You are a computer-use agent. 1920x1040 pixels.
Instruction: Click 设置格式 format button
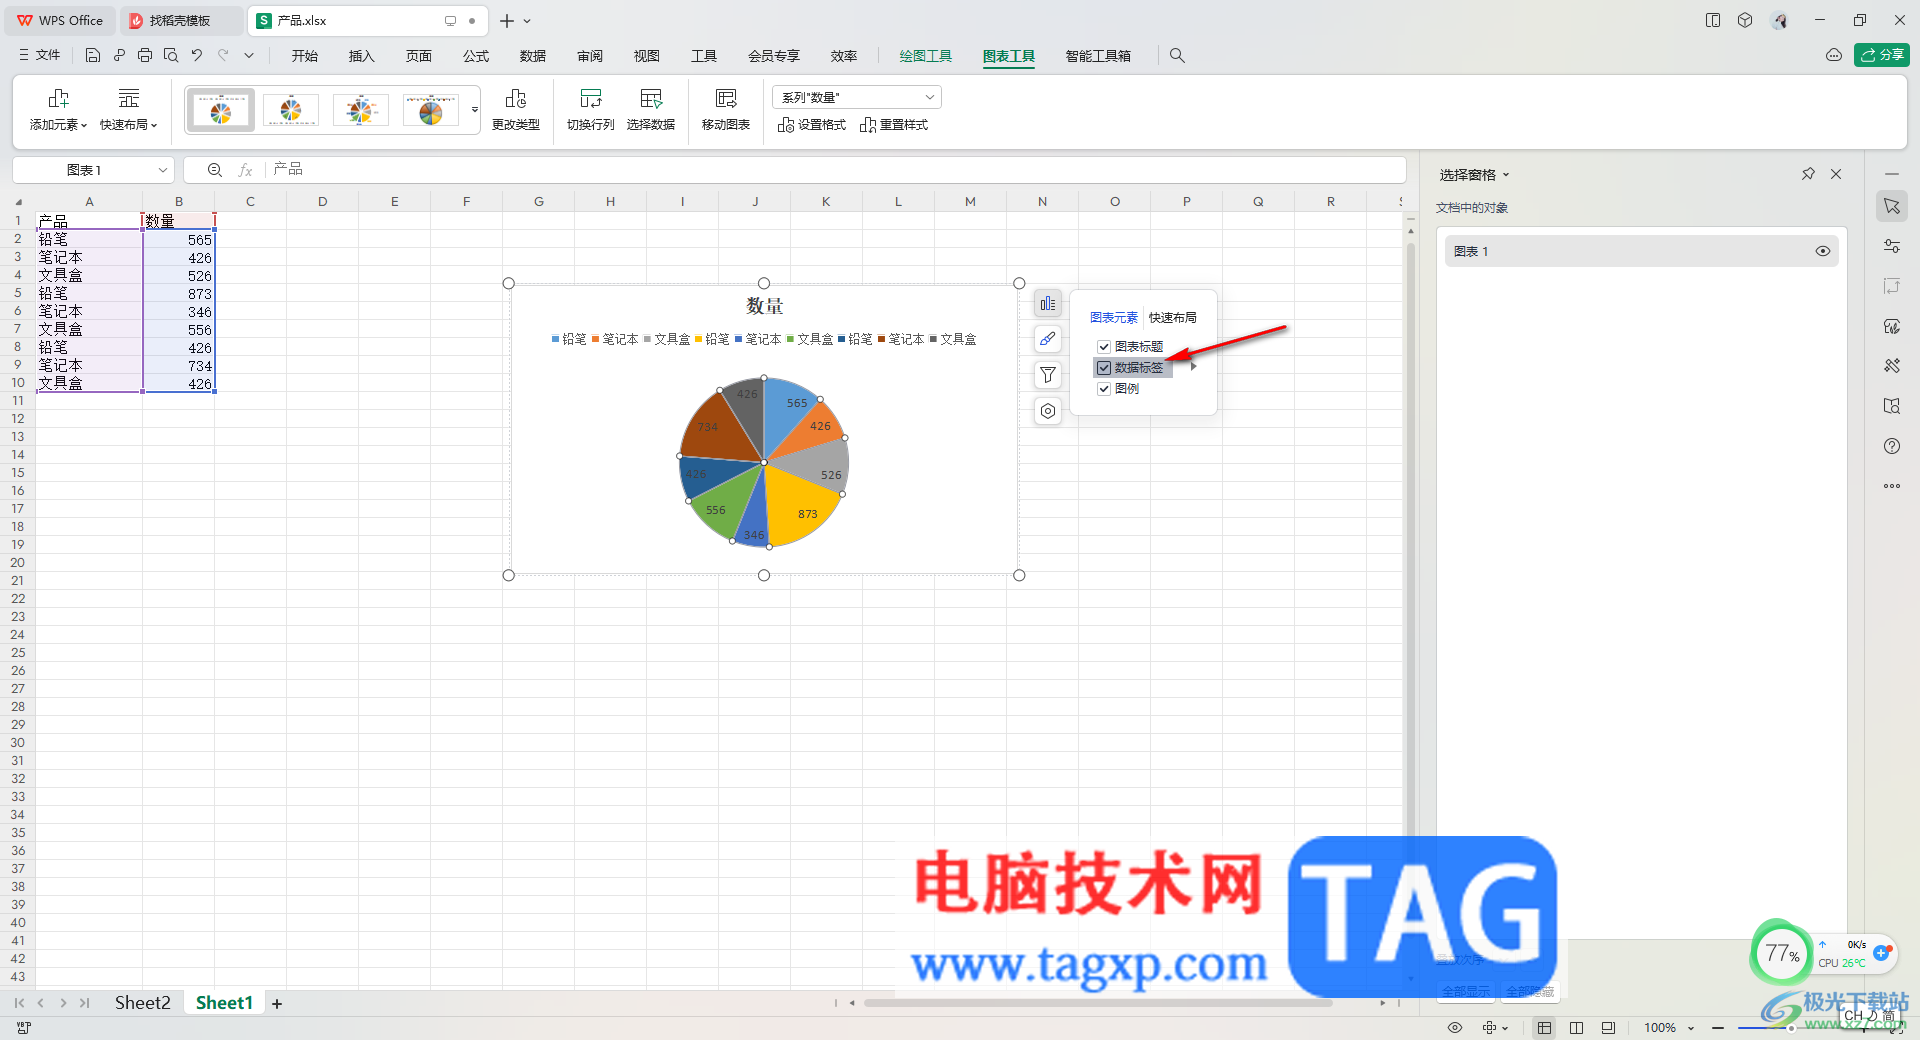click(812, 125)
